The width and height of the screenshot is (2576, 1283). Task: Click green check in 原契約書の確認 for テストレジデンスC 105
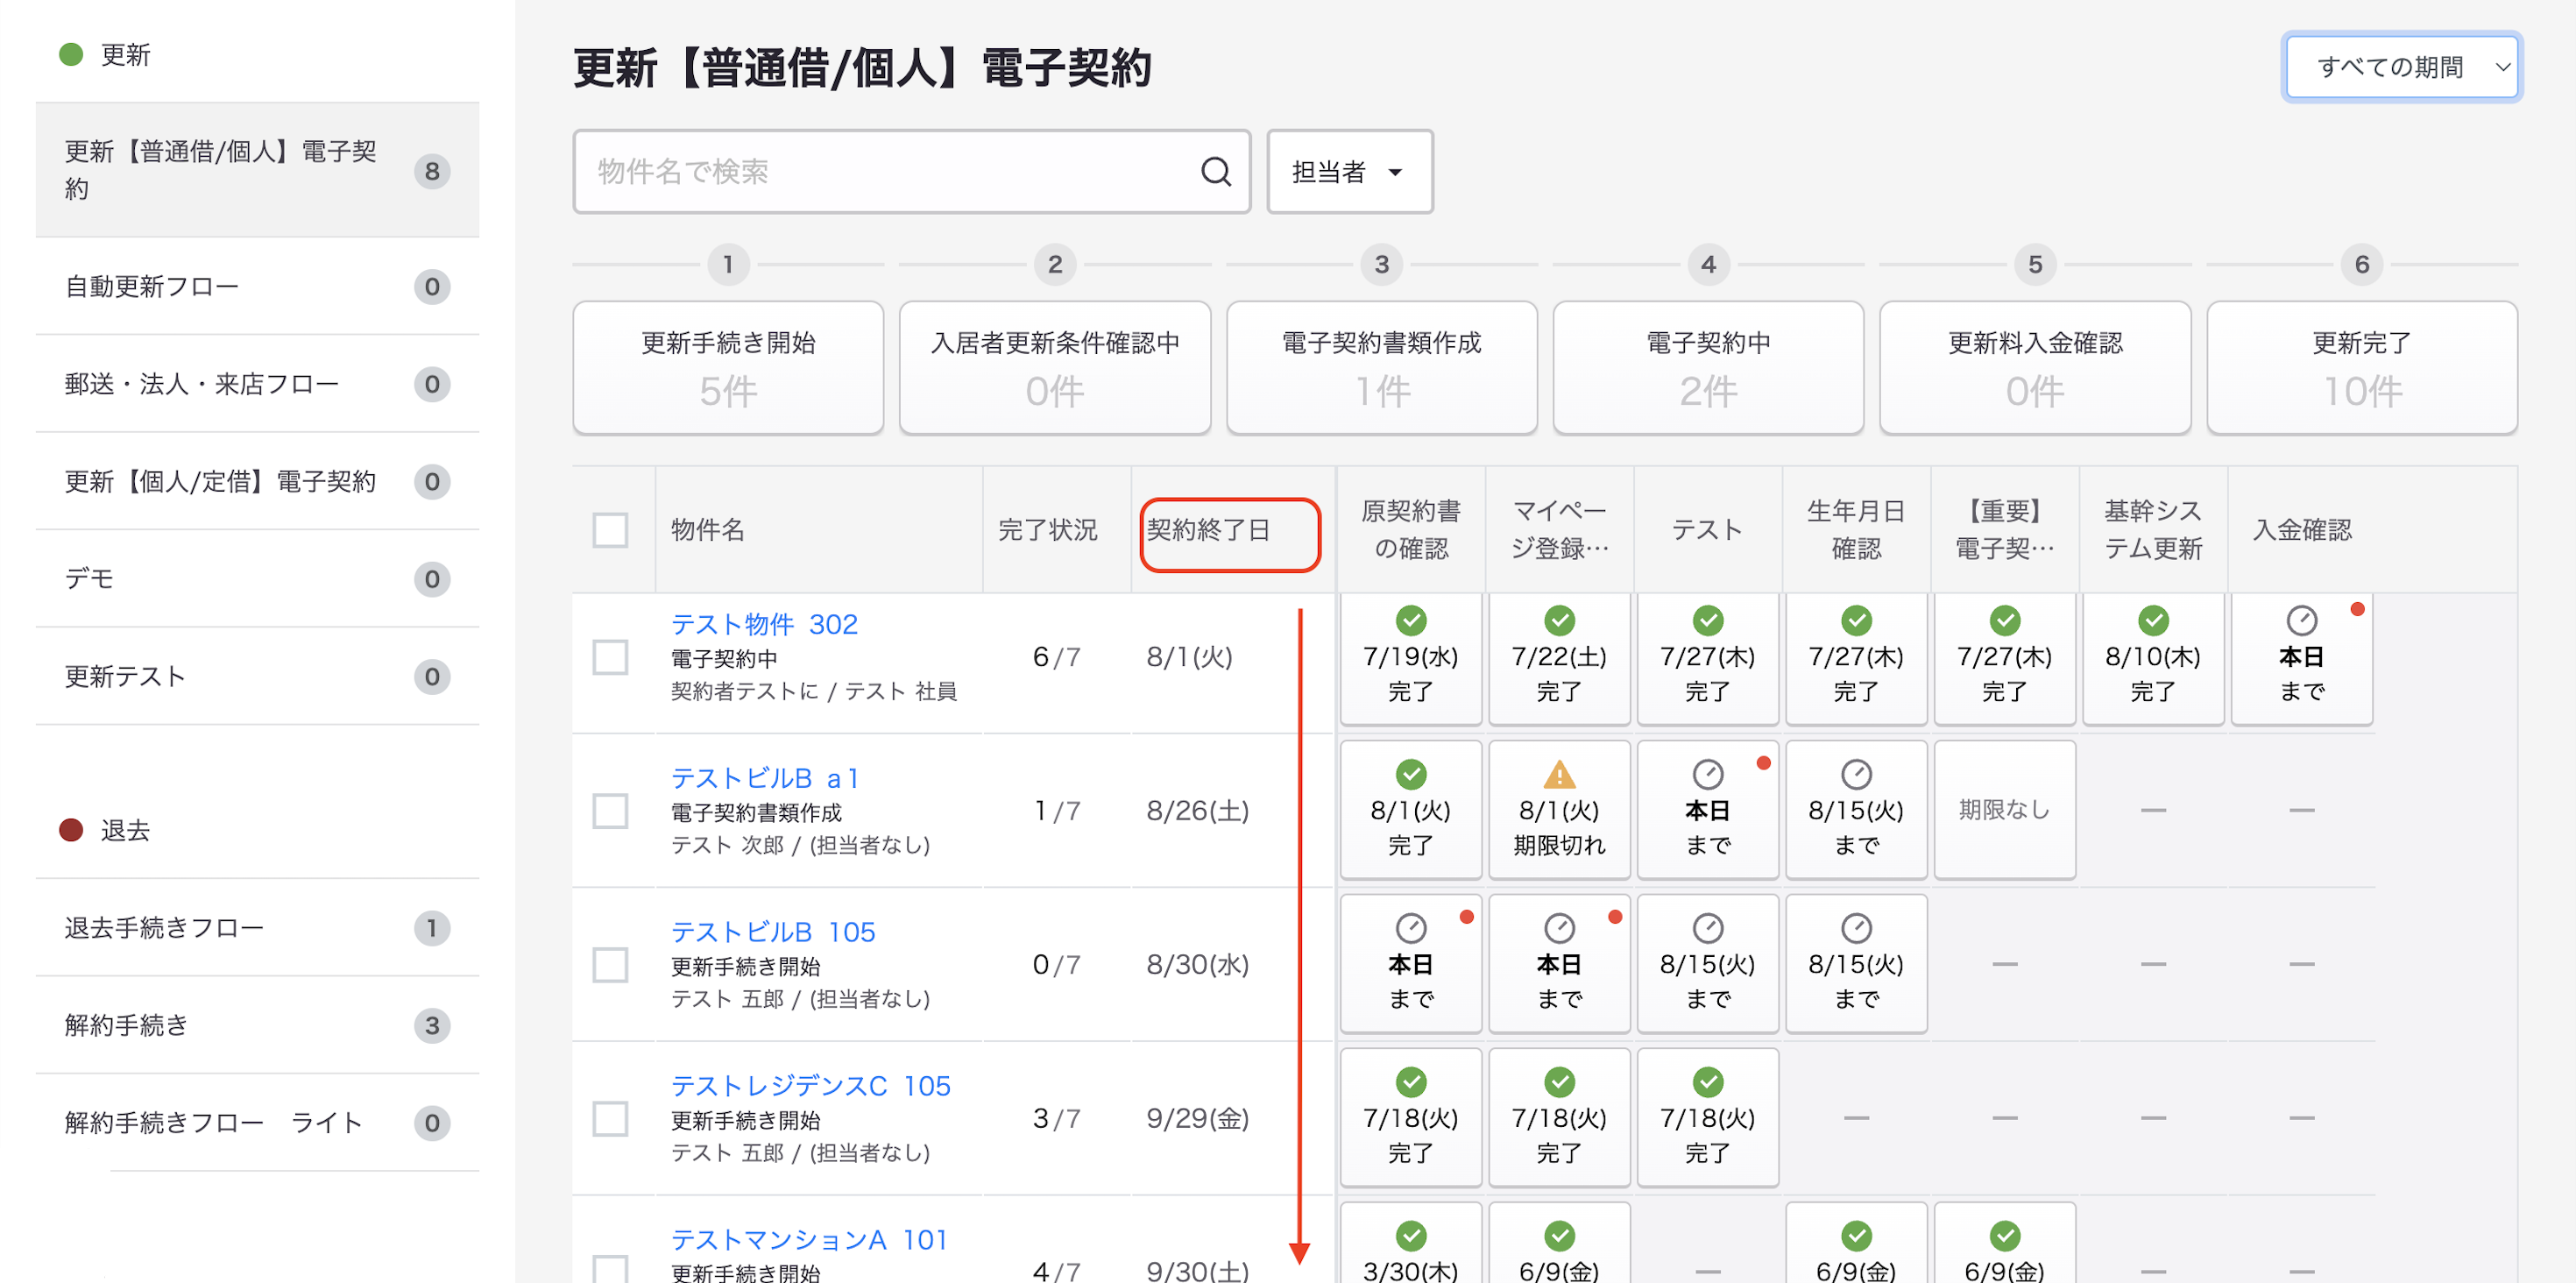click(1410, 1082)
